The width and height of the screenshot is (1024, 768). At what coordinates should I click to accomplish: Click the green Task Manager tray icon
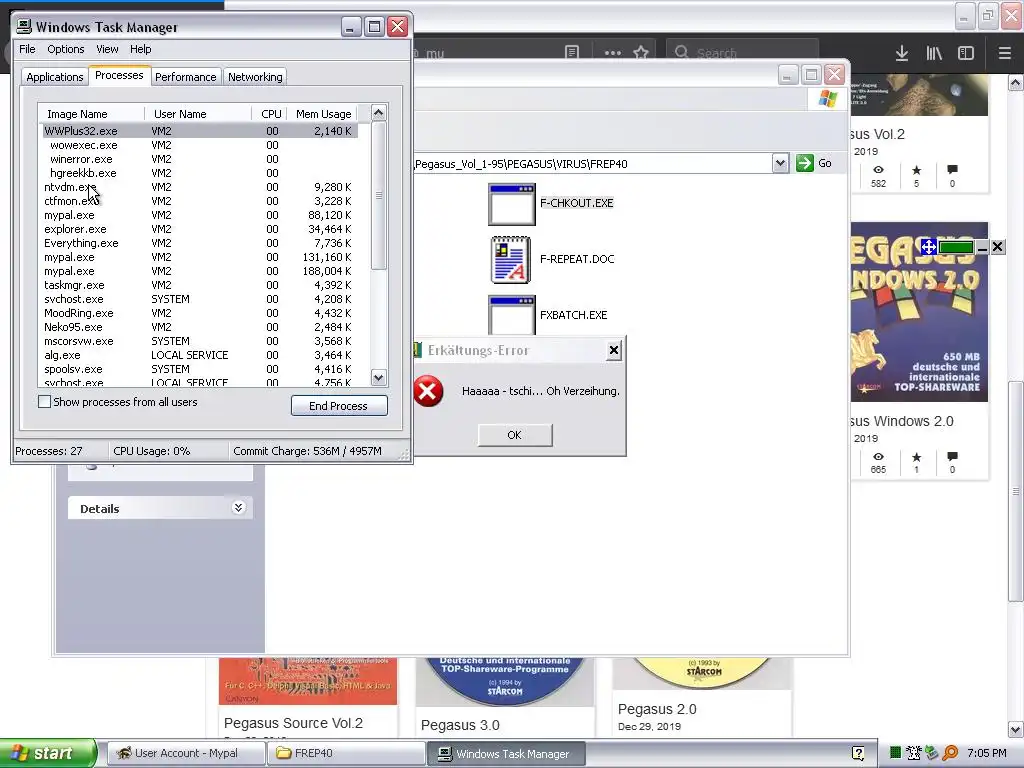tap(895, 753)
